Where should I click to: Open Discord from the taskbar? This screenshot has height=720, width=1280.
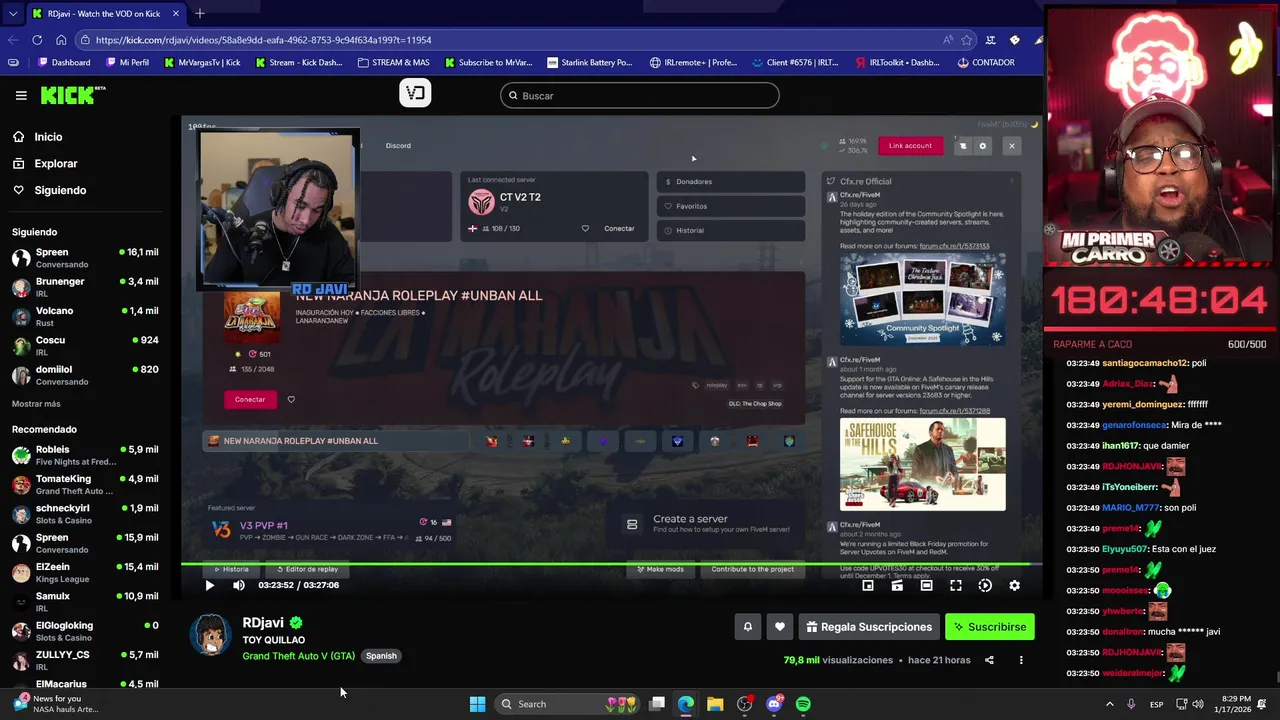(774, 704)
